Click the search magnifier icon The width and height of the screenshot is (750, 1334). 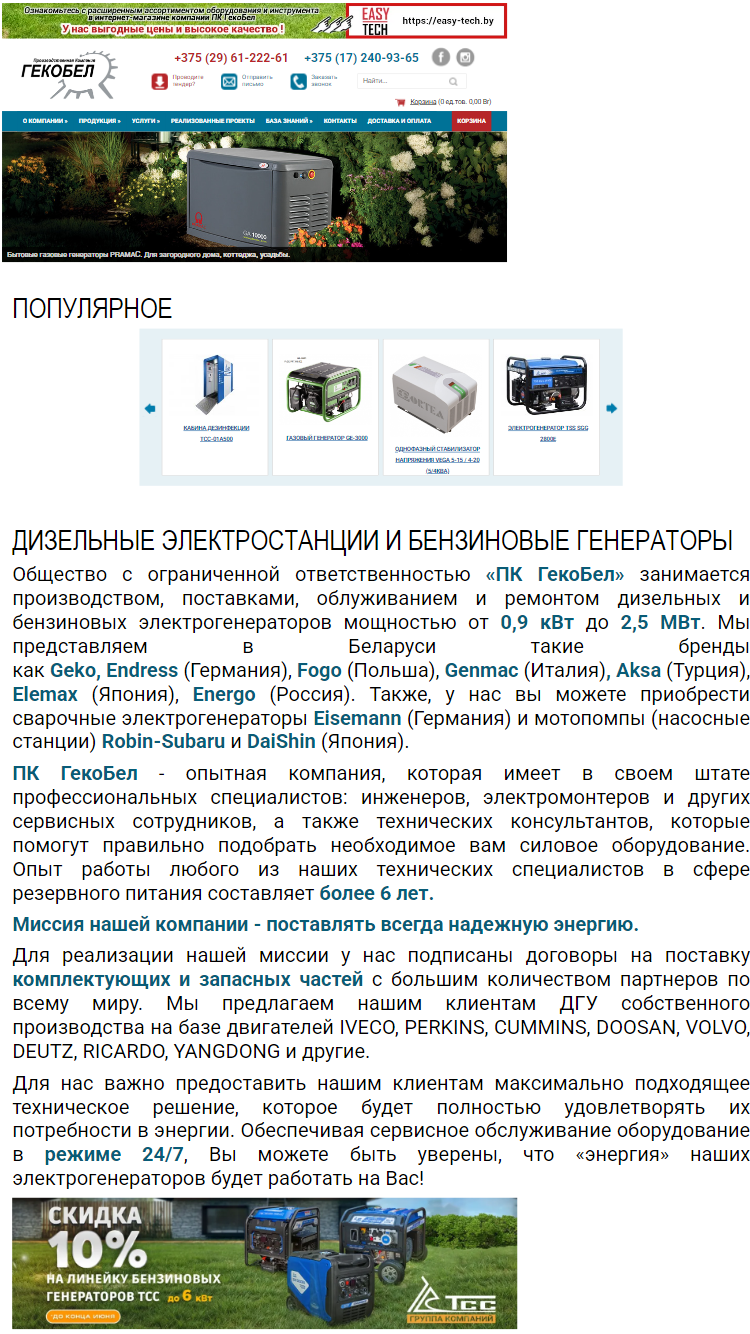[454, 81]
